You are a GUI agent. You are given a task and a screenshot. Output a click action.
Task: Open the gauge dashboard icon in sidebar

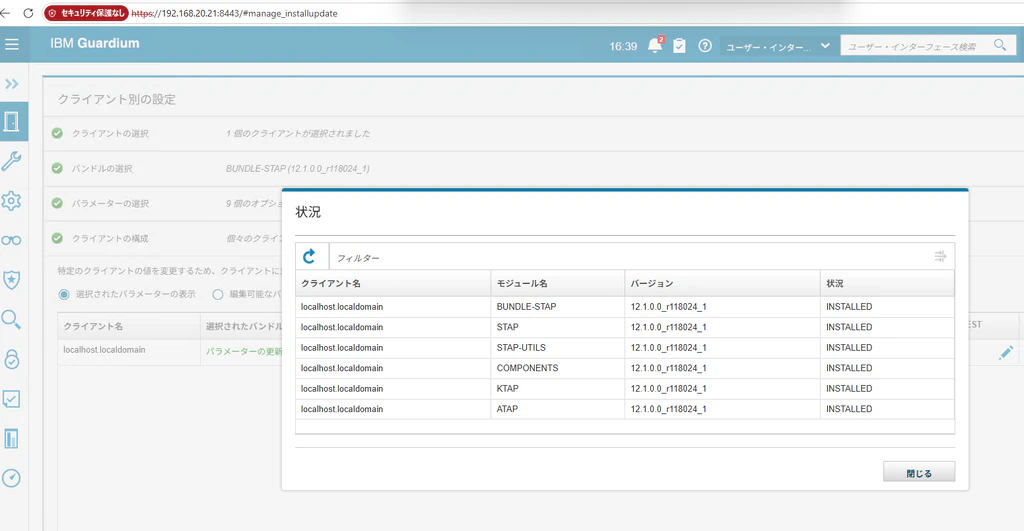(x=12, y=478)
